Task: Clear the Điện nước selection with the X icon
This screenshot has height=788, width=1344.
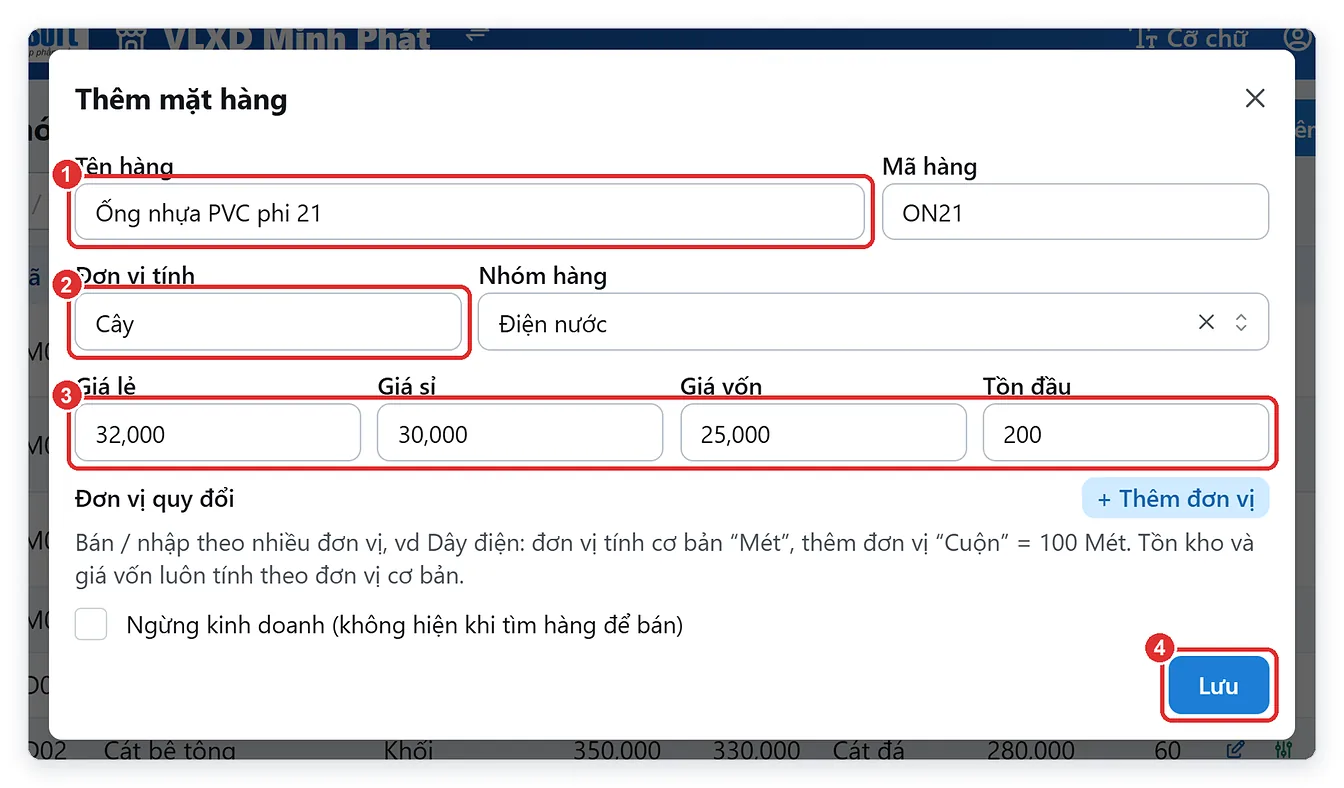Action: [1206, 322]
